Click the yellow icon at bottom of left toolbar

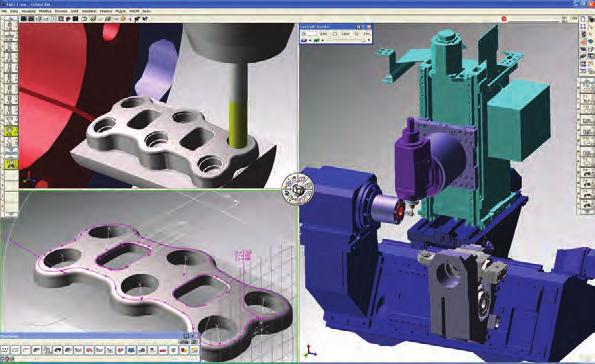pyautogui.click(x=11, y=164)
